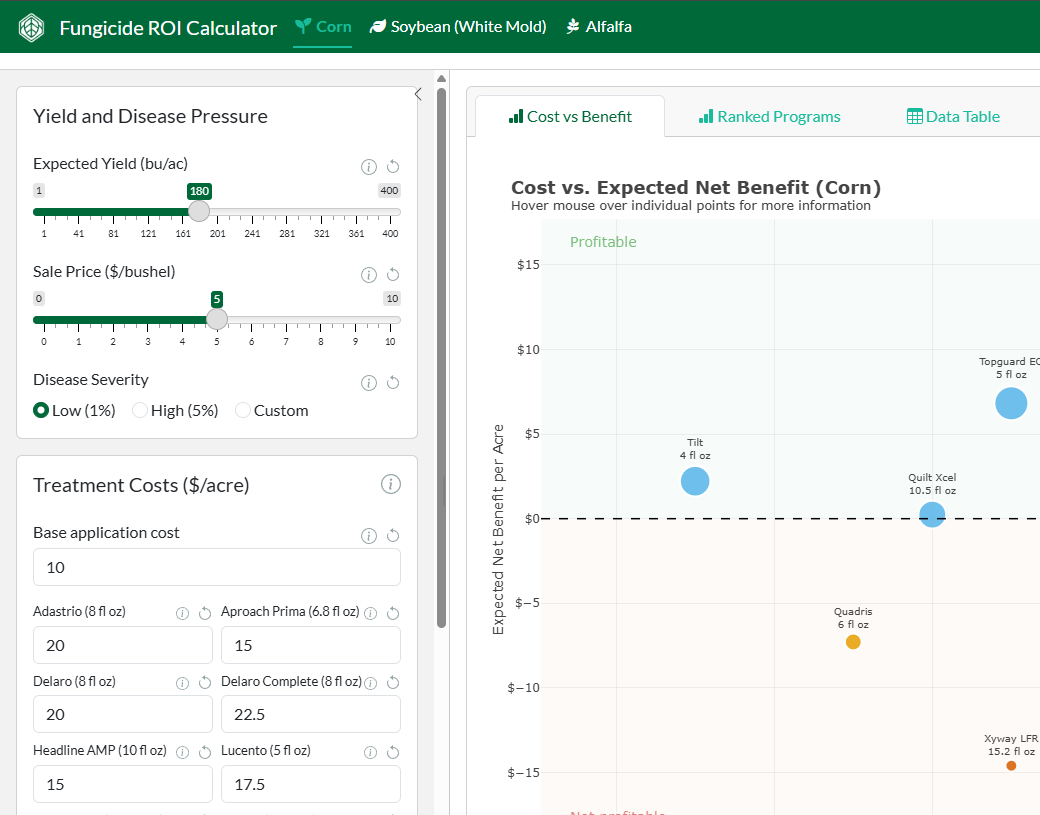Reset the Sale Price slider
1040x815 pixels.
[x=393, y=275]
